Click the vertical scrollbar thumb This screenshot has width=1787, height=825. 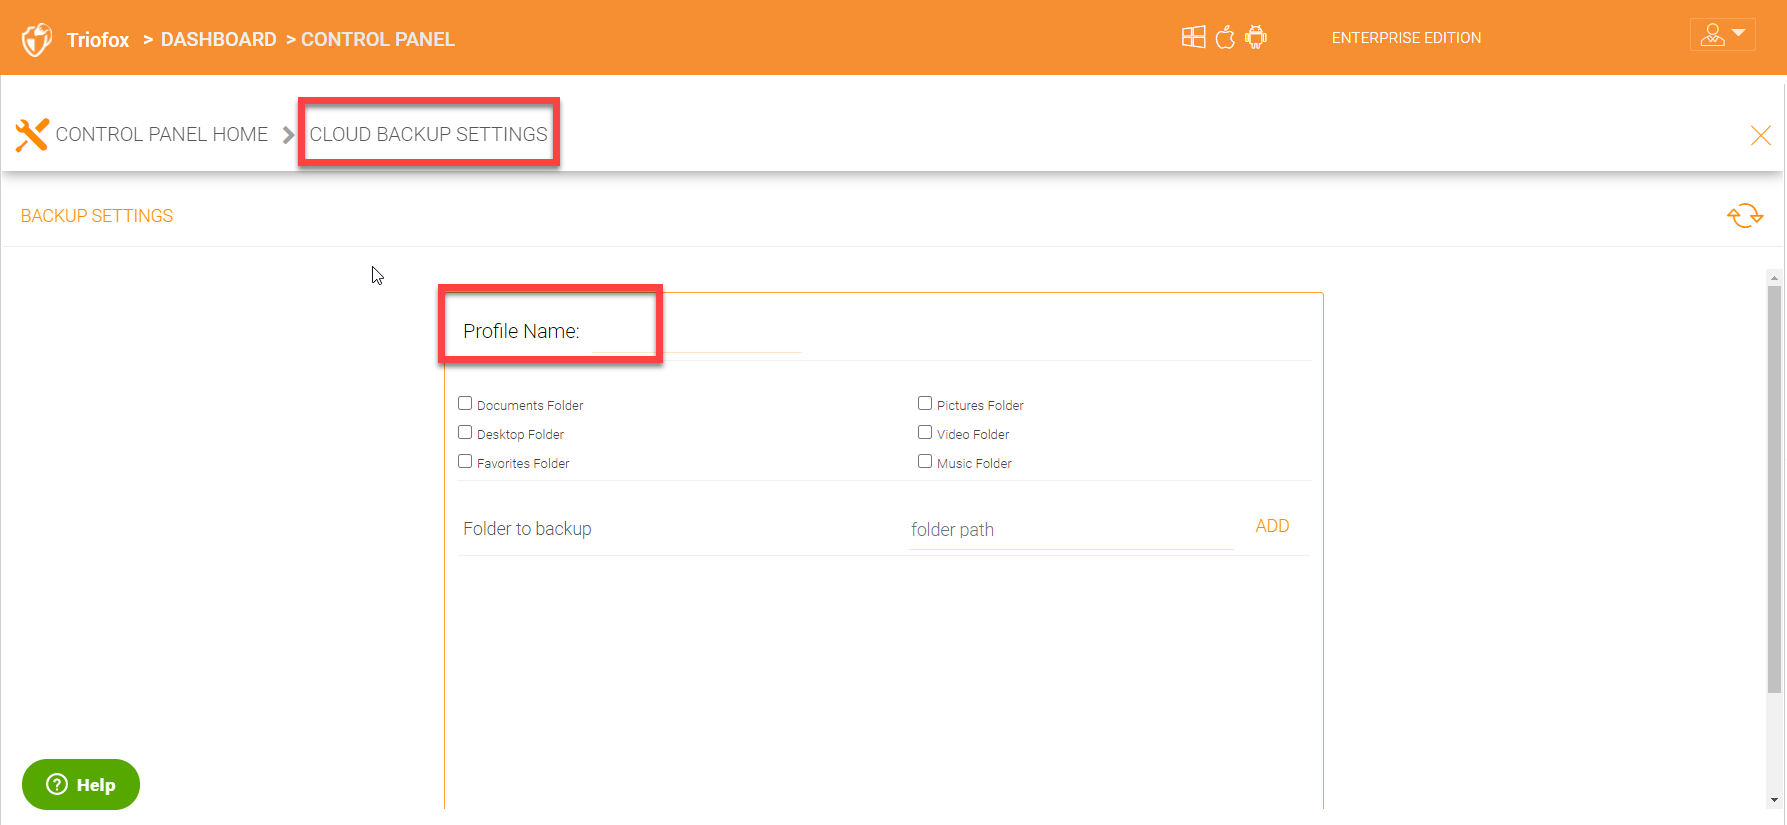click(1774, 489)
